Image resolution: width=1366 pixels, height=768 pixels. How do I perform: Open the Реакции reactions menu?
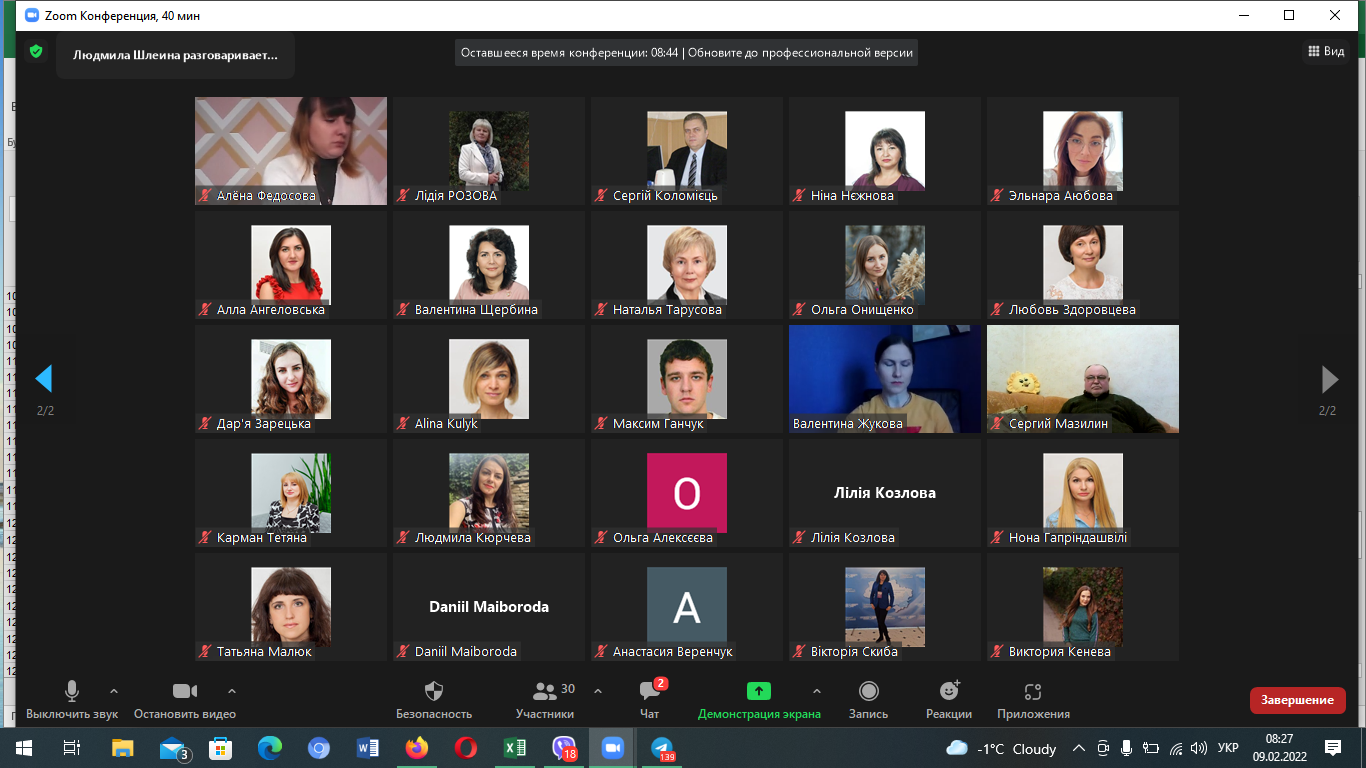949,700
